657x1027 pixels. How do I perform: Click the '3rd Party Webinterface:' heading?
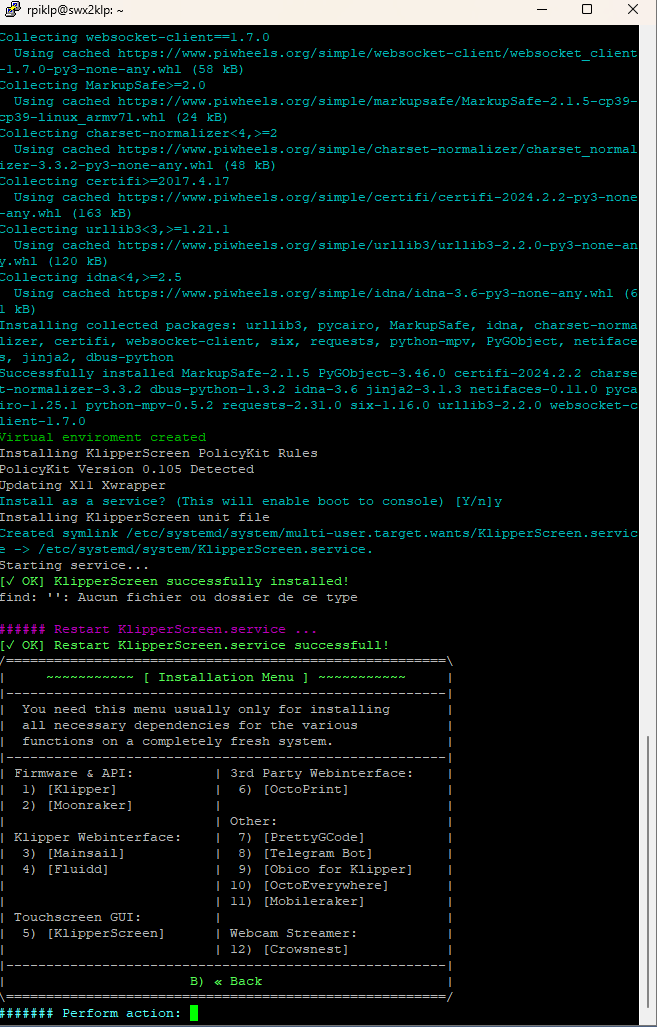coord(322,774)
